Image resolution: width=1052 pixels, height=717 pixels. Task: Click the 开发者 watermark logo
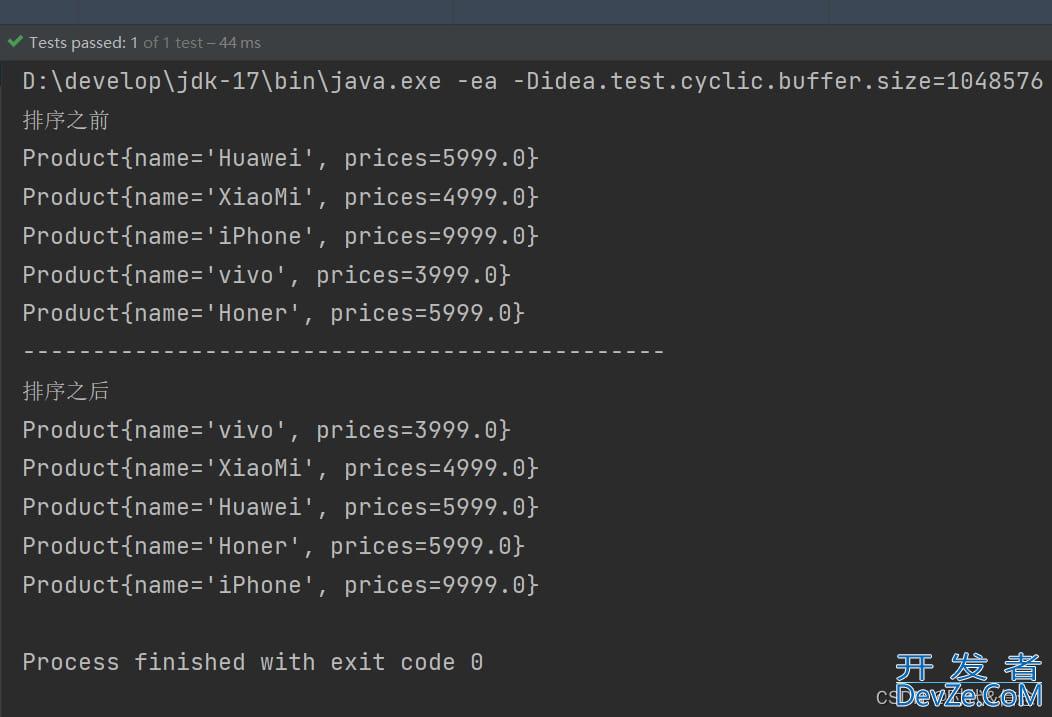(x=969, y=667)
